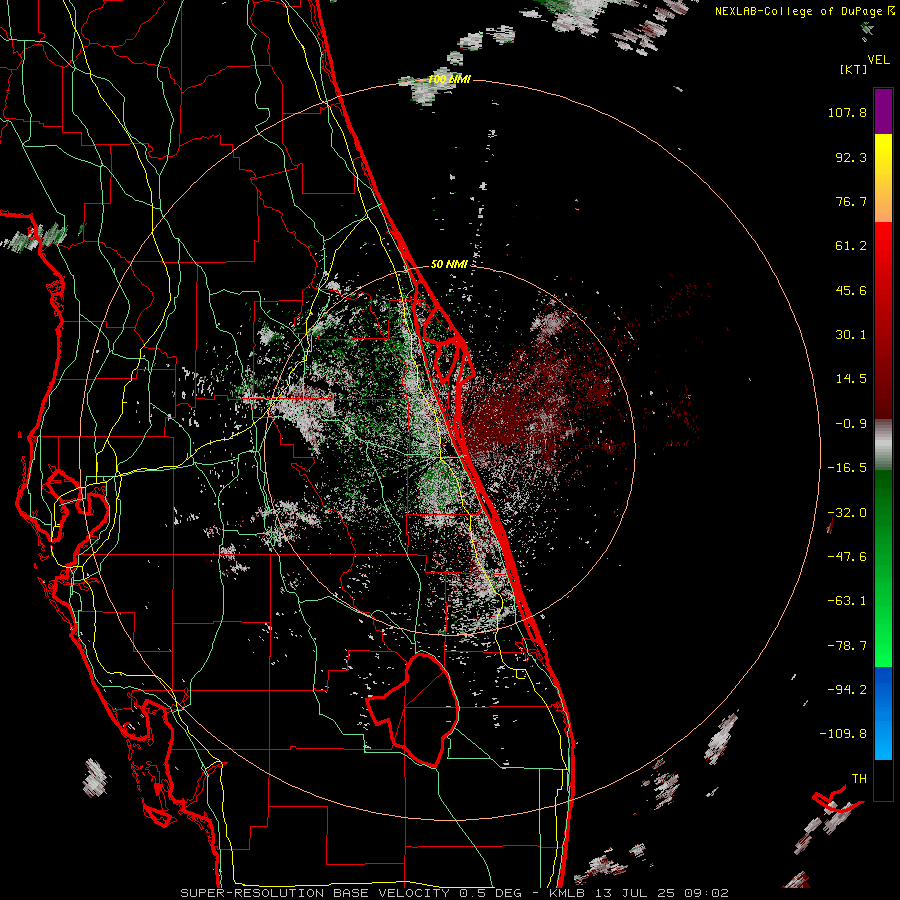This screenshot has height=900, width=900.
Task: Click the -0.9 value on velocity scale
Action: [x=851, y=424]
